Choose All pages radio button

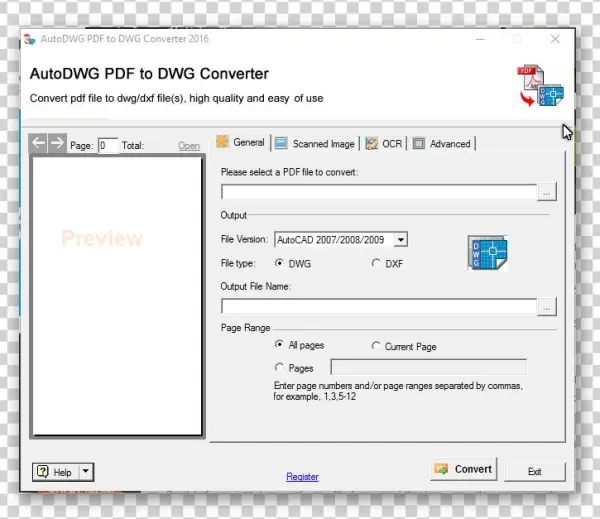pos(279,345)
